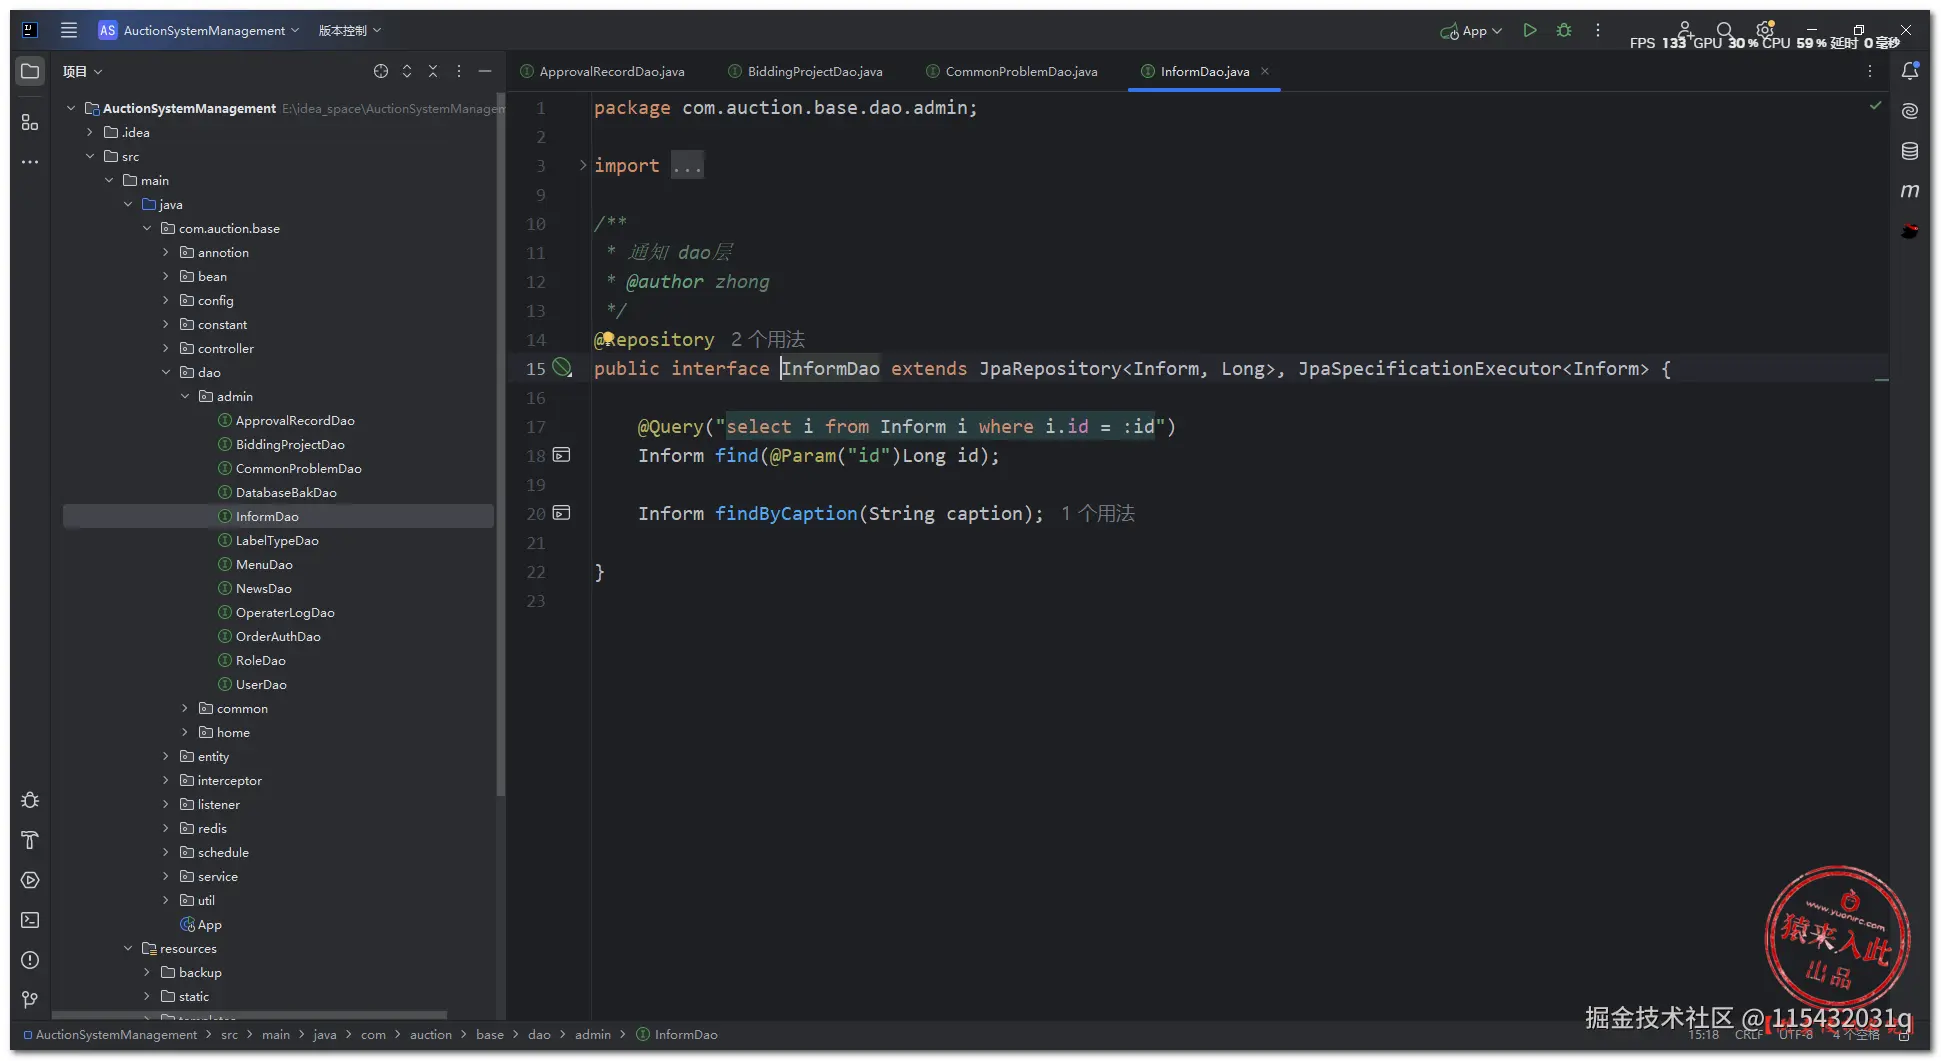Open IDE settings gear
The image size is (1941, 1061).
pos(1765,29)
